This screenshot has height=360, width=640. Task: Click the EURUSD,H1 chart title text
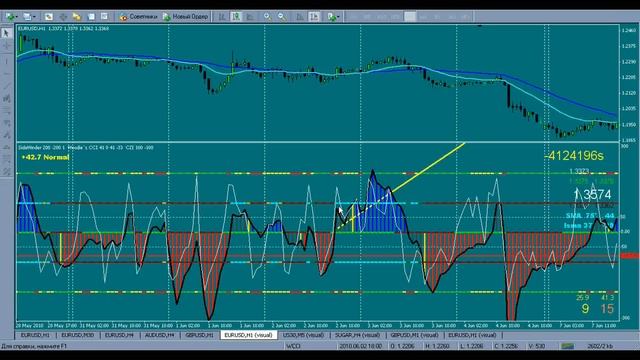63,29
